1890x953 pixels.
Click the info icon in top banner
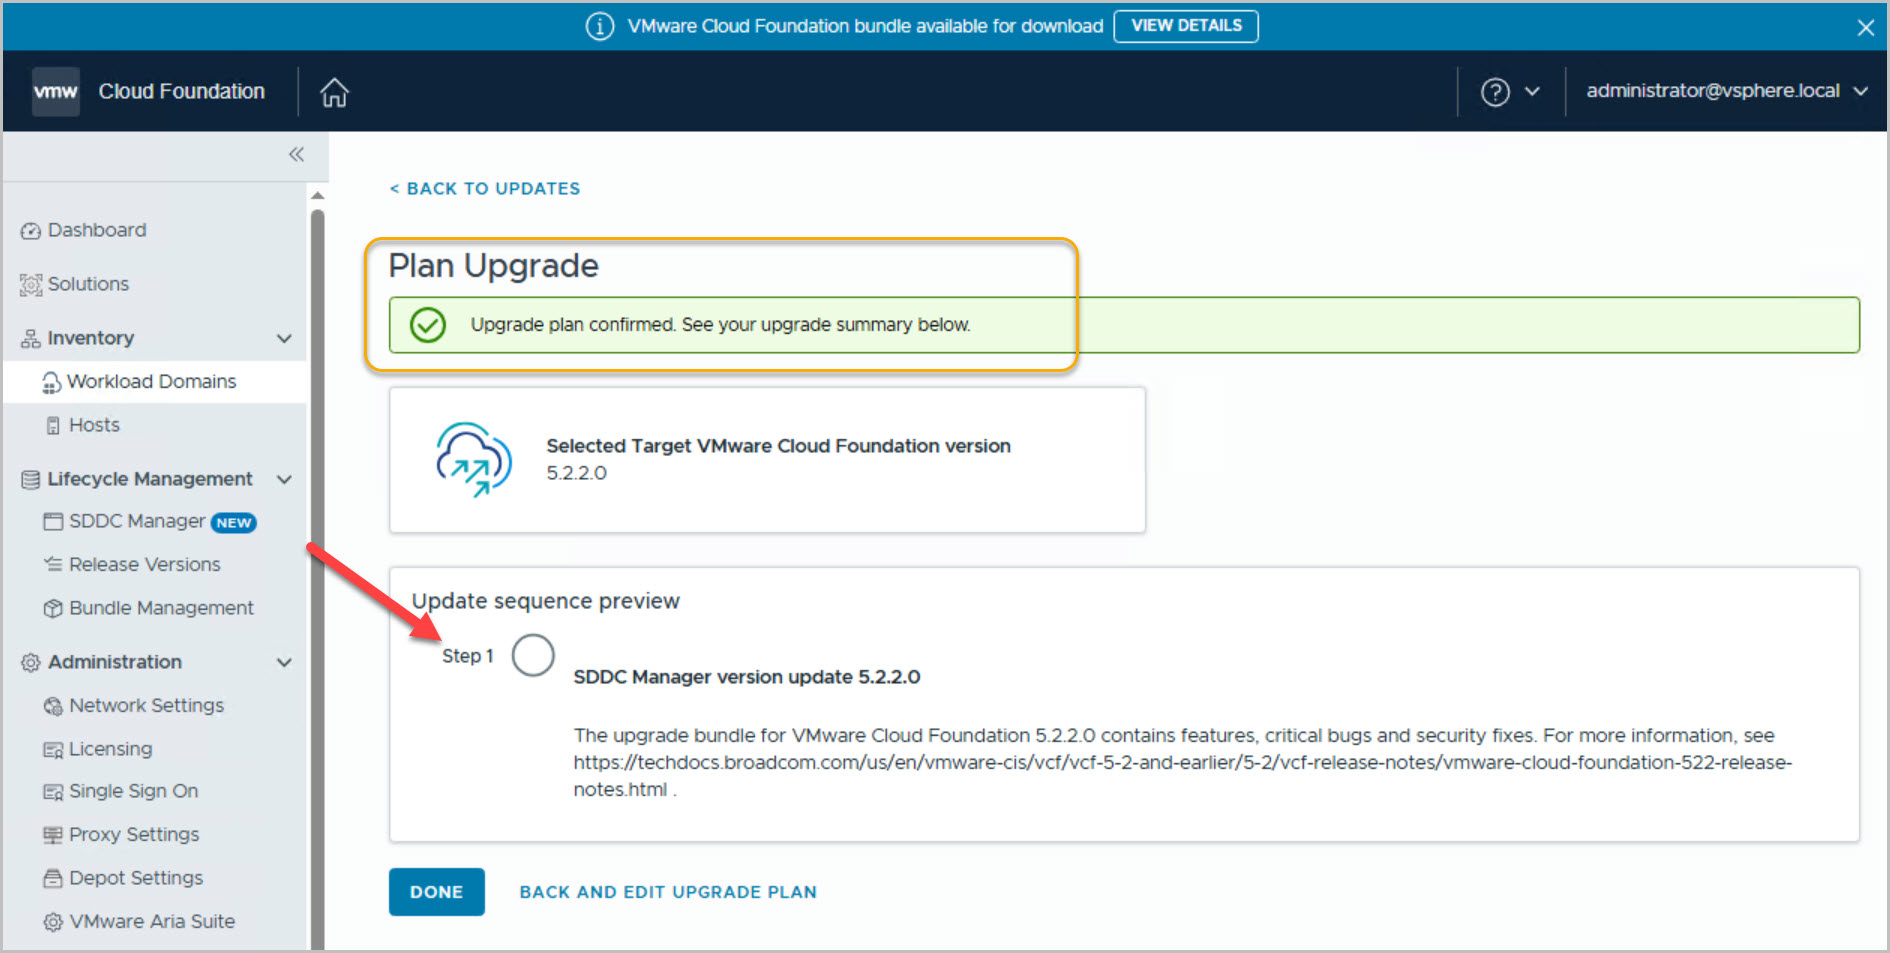click(x=599, y=26)
